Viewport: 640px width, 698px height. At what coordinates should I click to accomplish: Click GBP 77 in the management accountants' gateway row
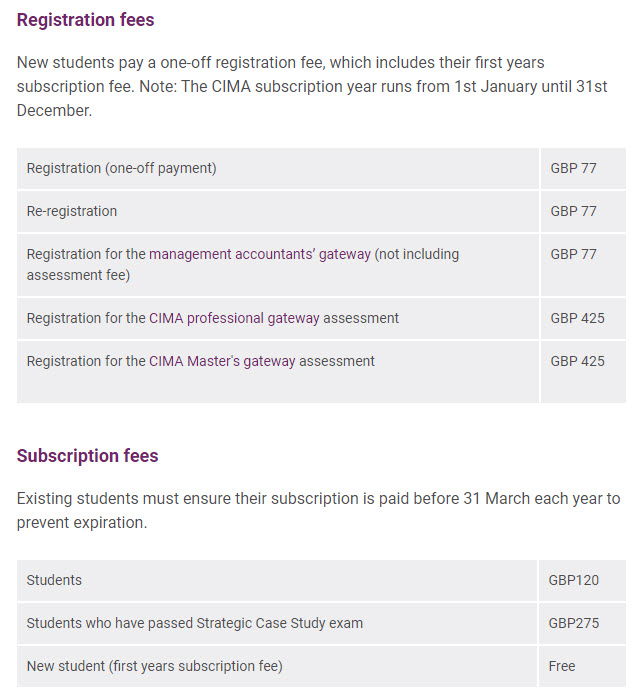pos(573,254)
